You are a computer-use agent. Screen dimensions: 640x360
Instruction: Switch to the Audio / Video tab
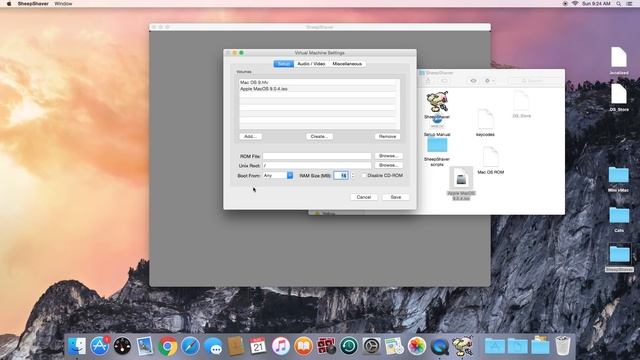(311, 64)
